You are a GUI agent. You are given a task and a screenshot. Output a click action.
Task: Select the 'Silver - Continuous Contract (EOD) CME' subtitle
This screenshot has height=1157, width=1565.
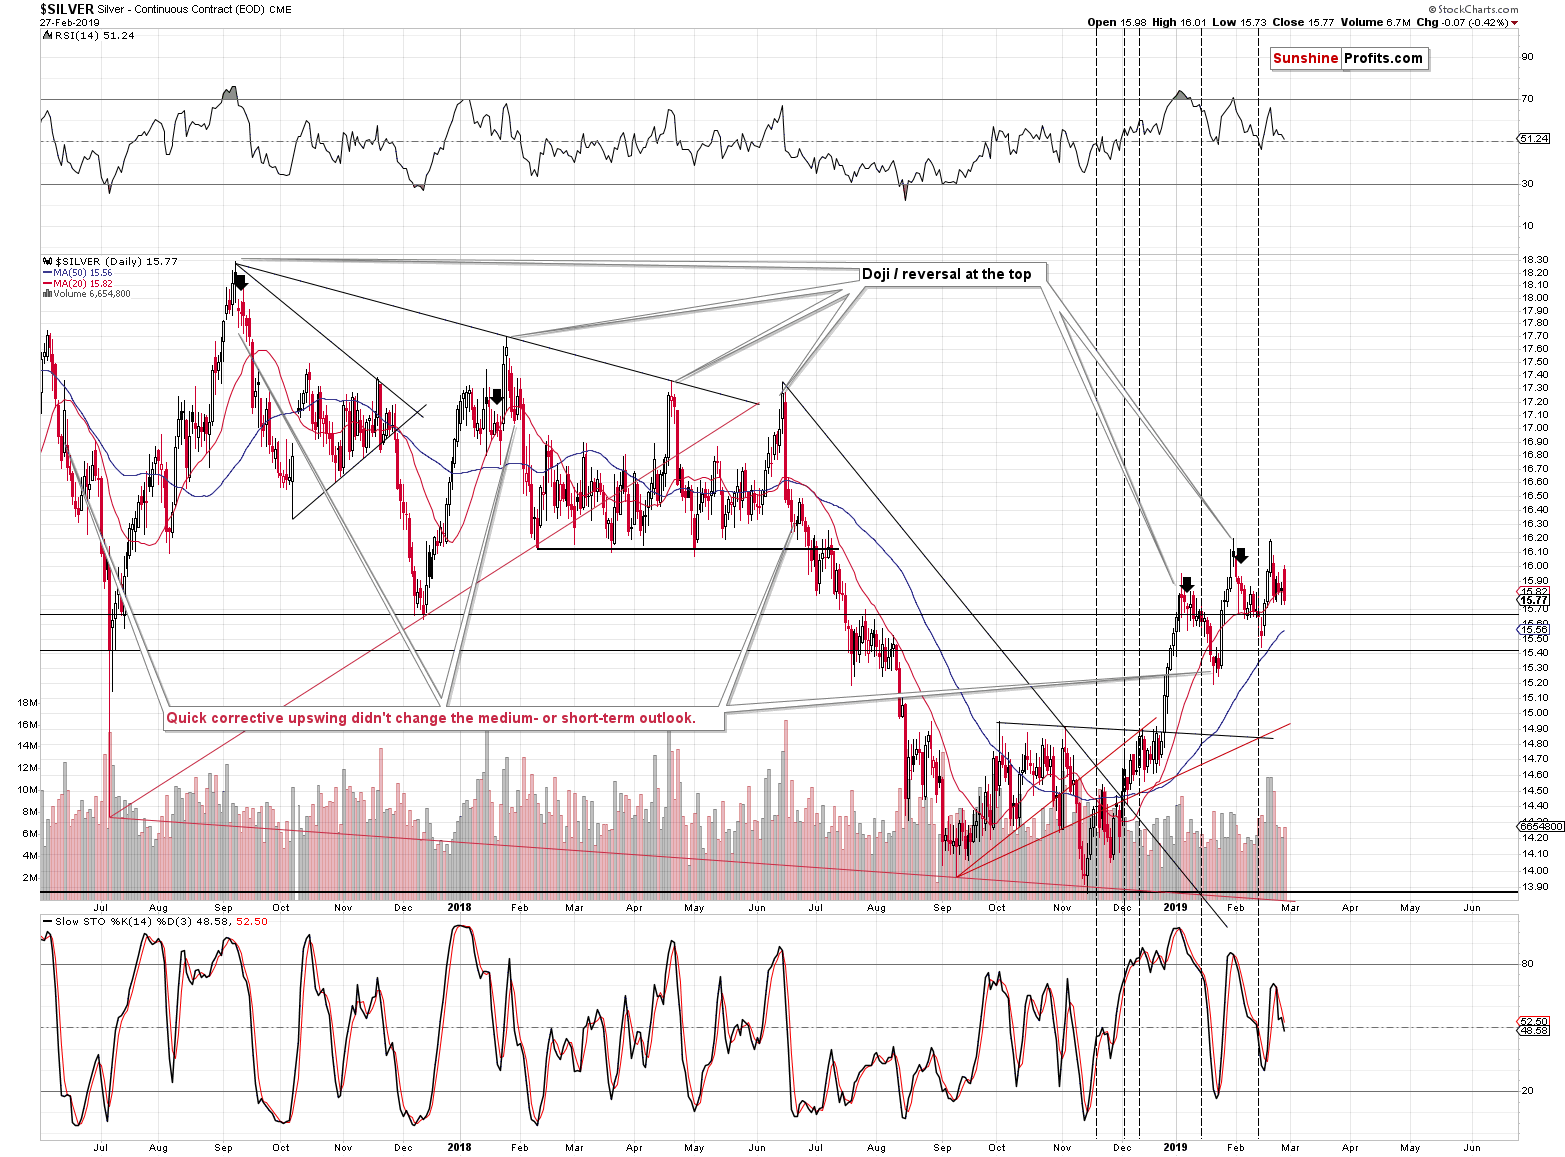pos(194,9)
